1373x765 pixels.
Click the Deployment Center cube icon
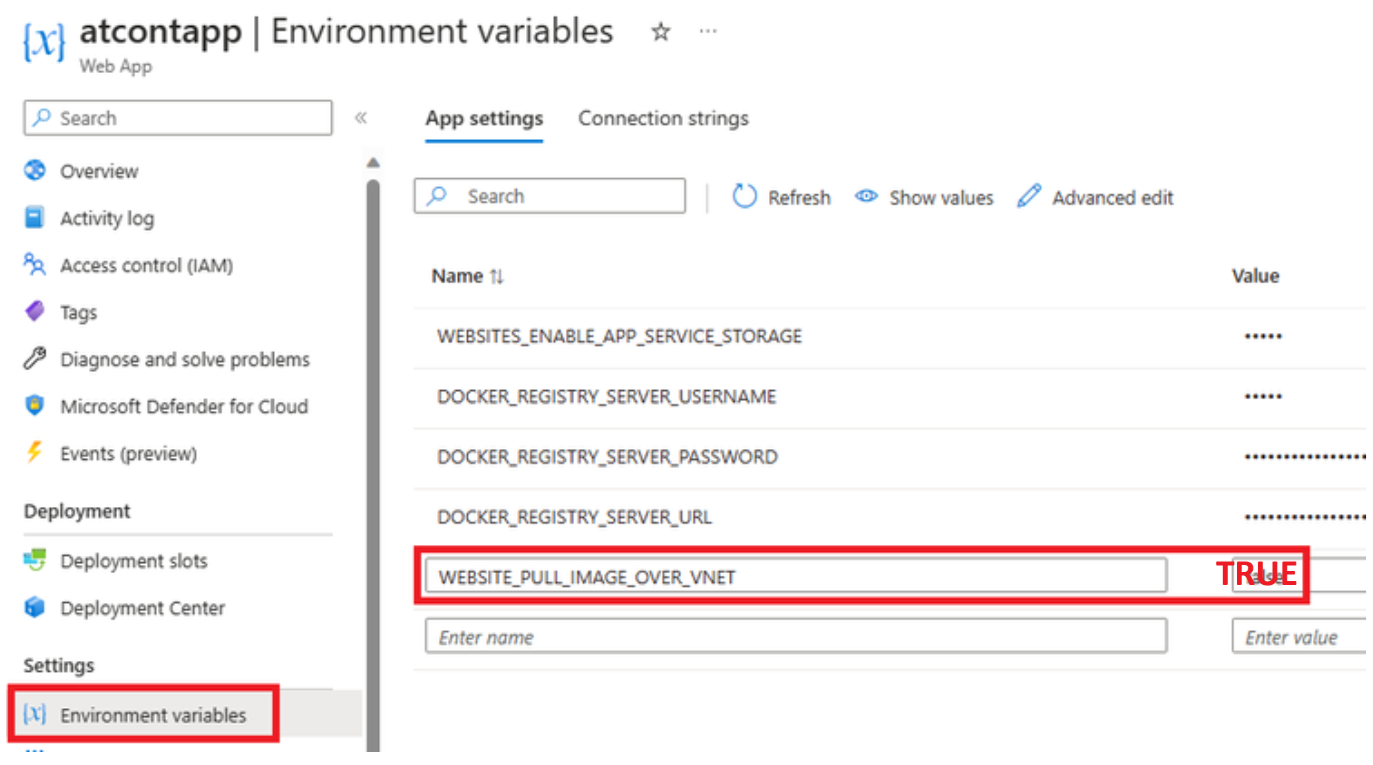[x=35, y=608]
